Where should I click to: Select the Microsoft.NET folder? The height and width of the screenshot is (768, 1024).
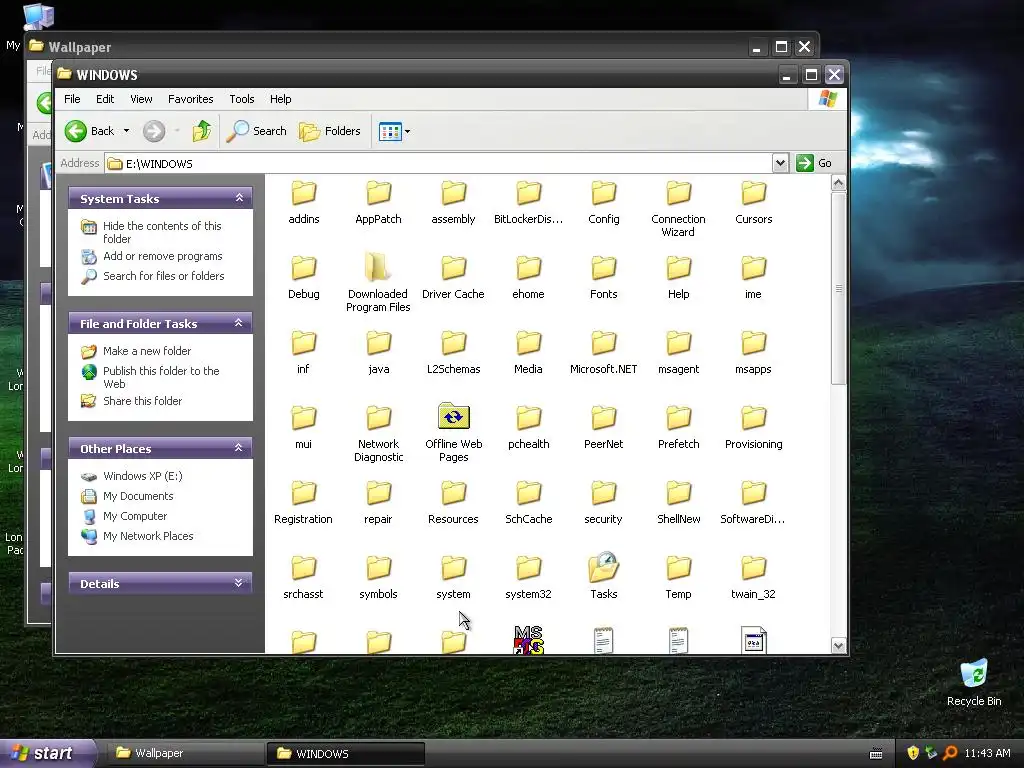[x=603, y=353]
